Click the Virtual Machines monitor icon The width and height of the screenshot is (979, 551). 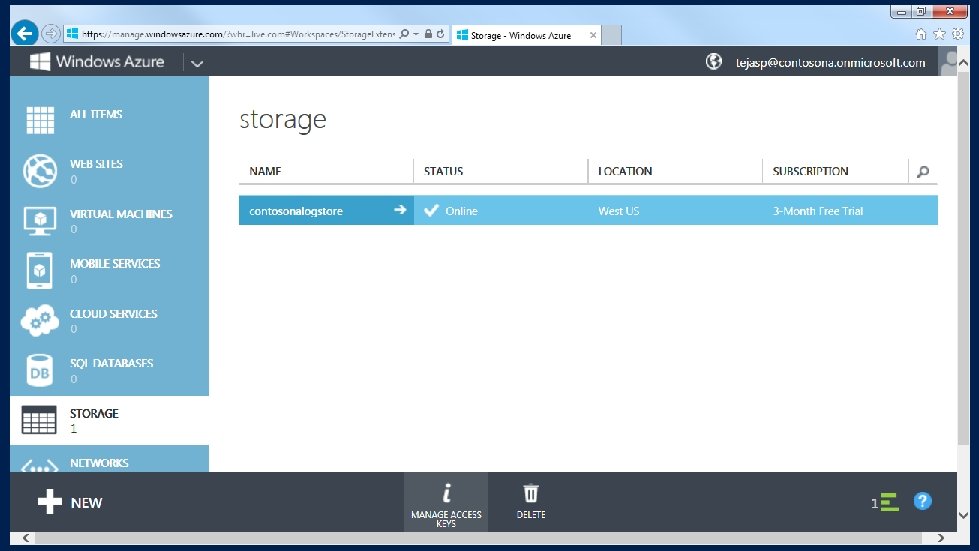(x=40, y=221)
